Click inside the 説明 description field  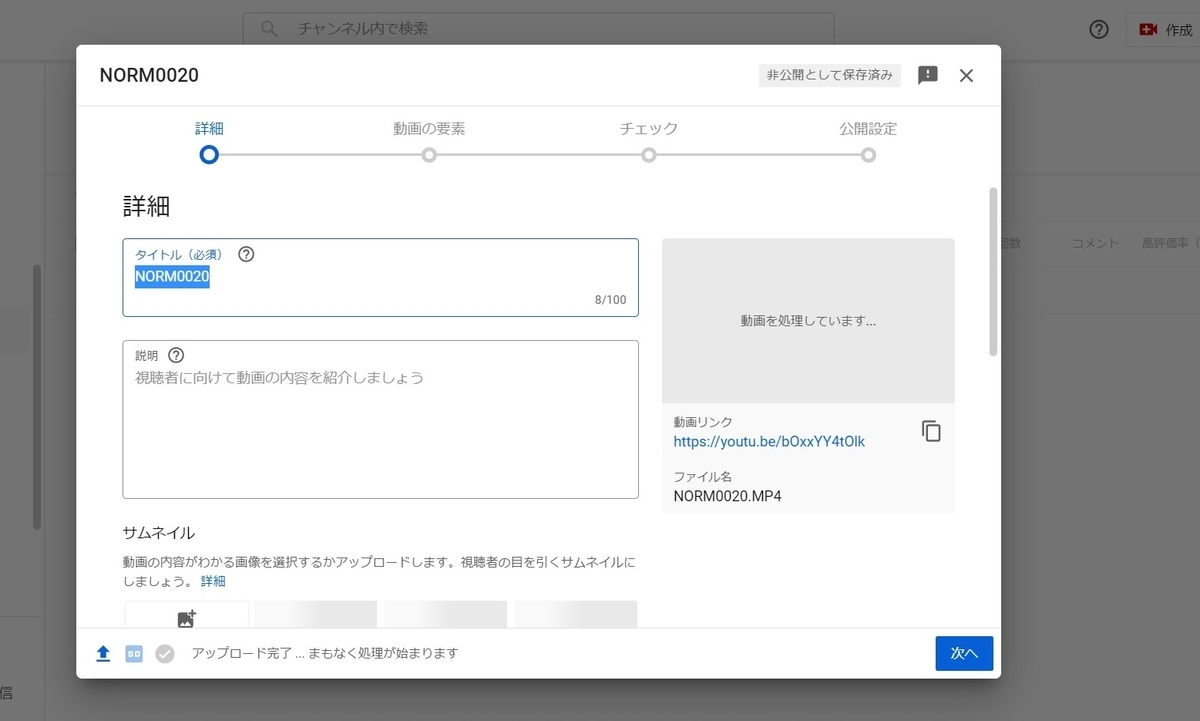(x=380, y=420)
